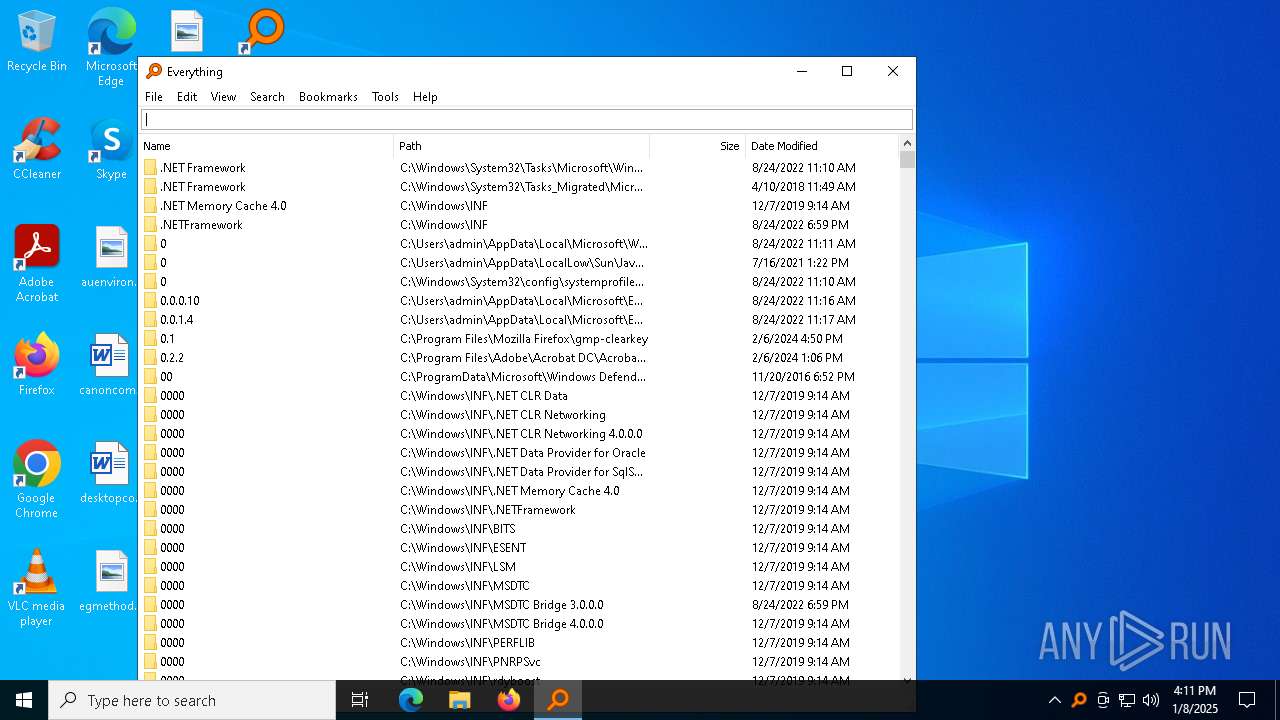Select the .NET Memory Cache 4.0 folder name
Image resolution: width=1280 pixels, height=720 pixels.
pos(223,206)
